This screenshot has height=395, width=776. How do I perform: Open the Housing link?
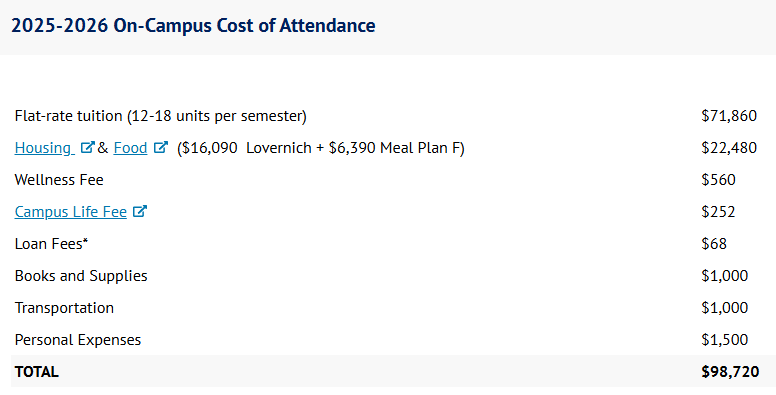point(43,148)
